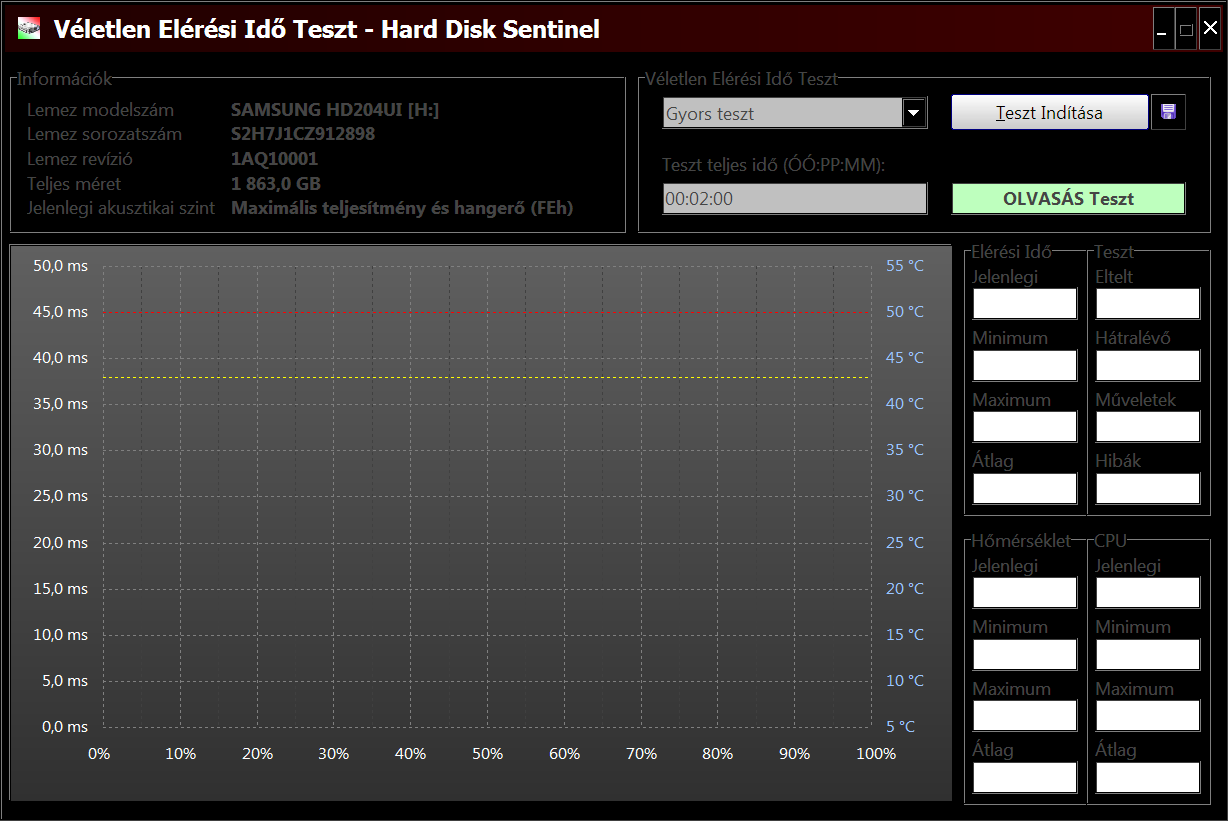Close the Véletlen Elérési Idő Teszt window

pyautogui.click(x=1210, y=29)
